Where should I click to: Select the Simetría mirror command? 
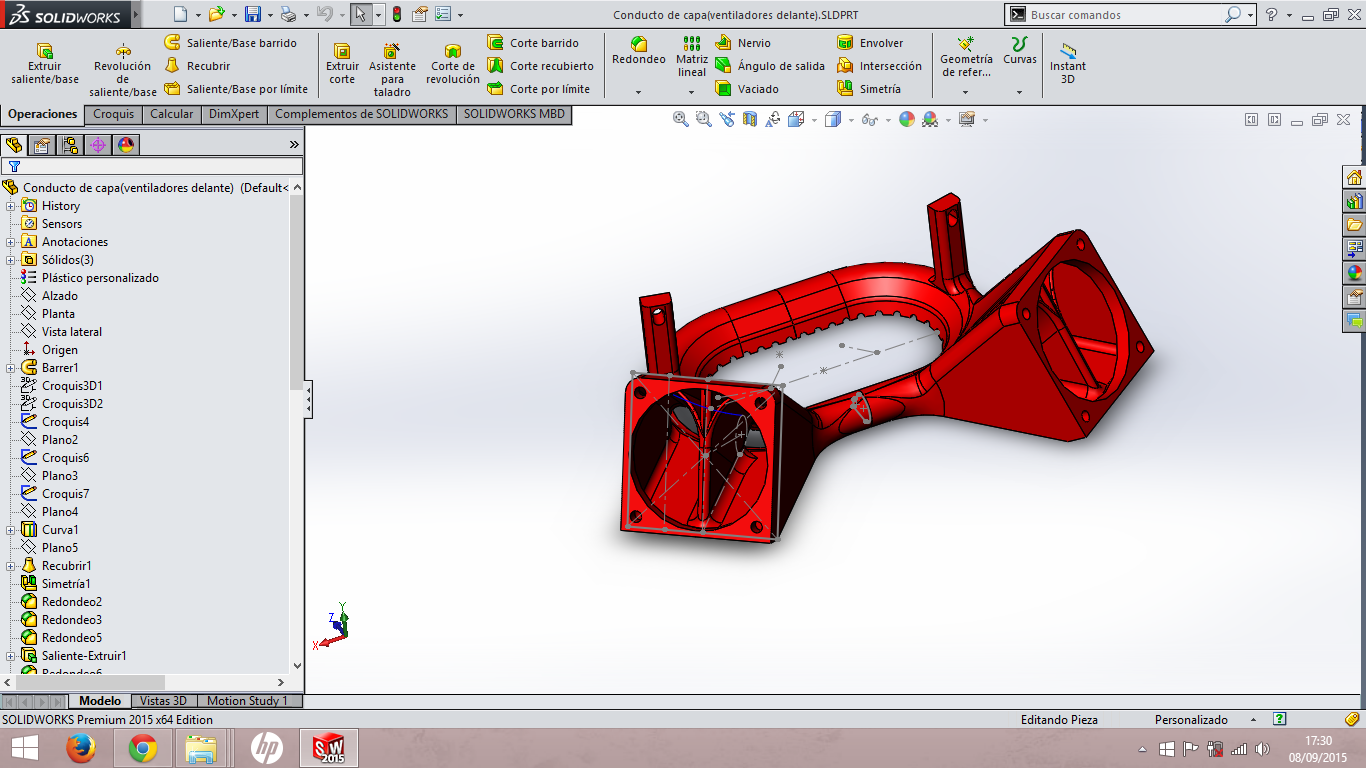point(869,89)
